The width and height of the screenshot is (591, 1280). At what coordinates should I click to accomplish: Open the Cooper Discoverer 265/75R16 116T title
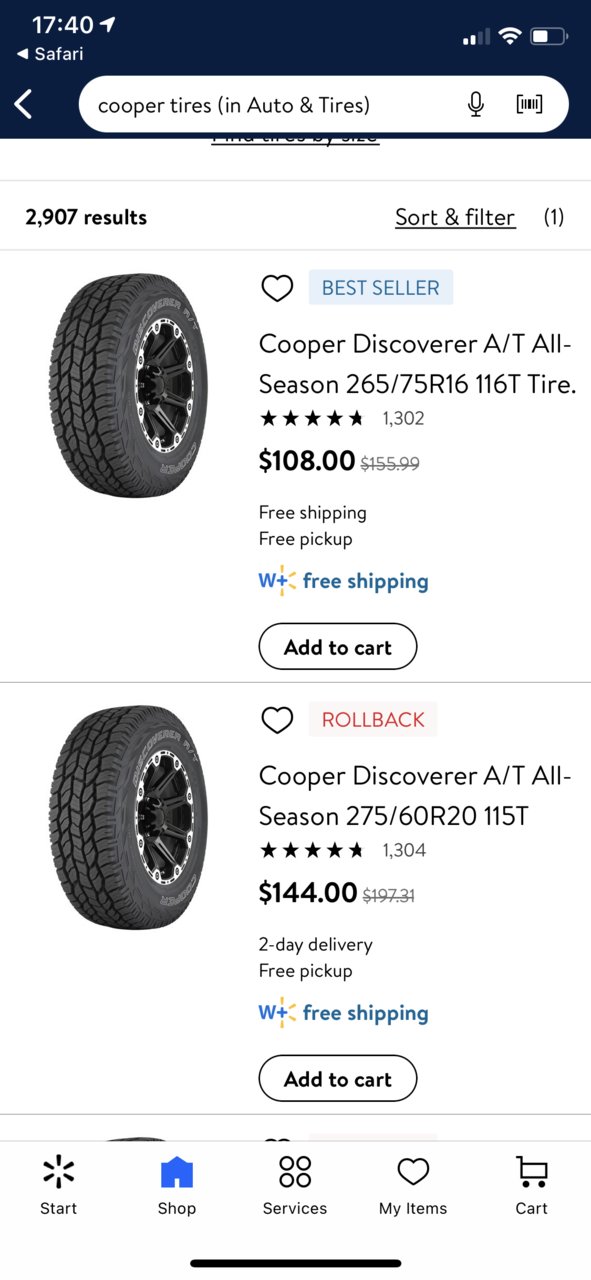pyautogui.click(x=418, y=364)
